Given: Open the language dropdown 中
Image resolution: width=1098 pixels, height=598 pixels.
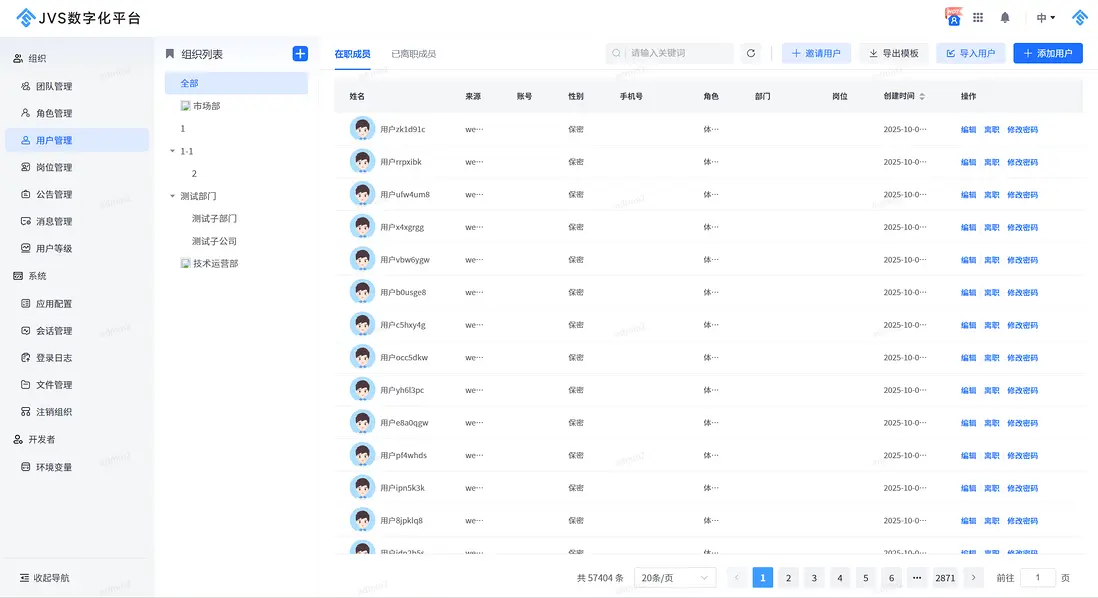Looking at the screenshot, I should point(1045,18).
